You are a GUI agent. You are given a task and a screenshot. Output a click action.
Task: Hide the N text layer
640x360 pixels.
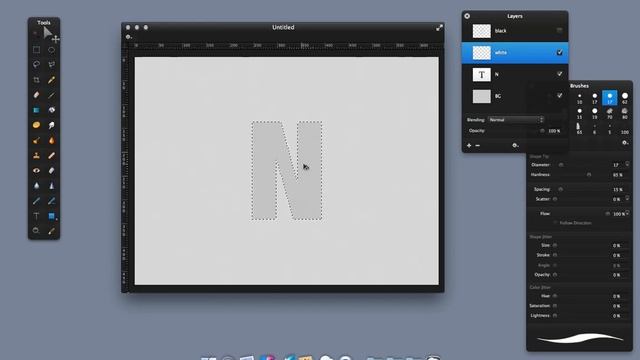coord(559,74)
